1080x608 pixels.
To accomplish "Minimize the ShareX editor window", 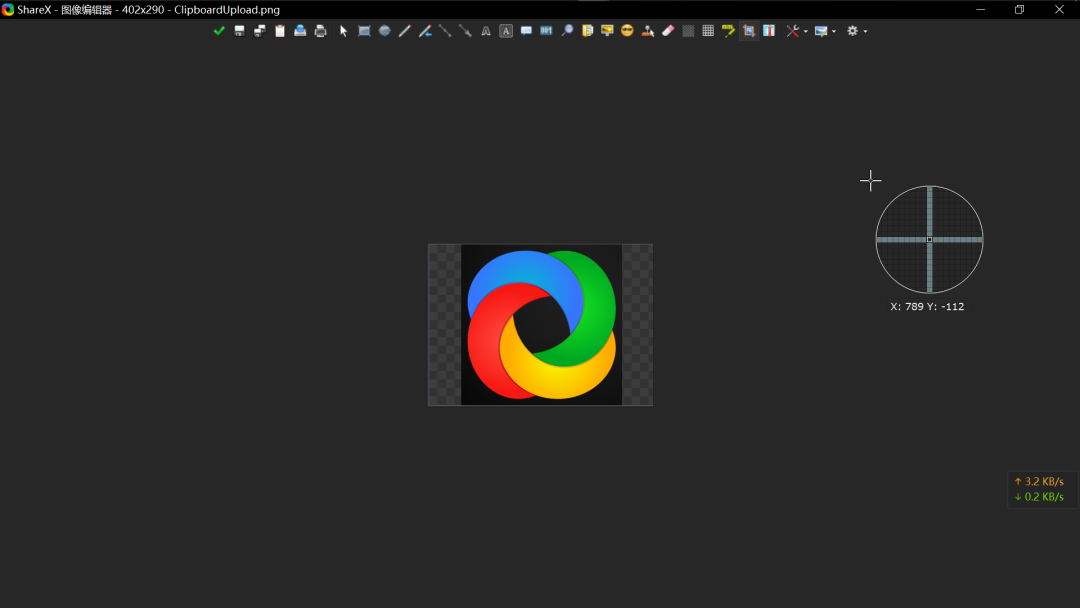I will point(980,10).
